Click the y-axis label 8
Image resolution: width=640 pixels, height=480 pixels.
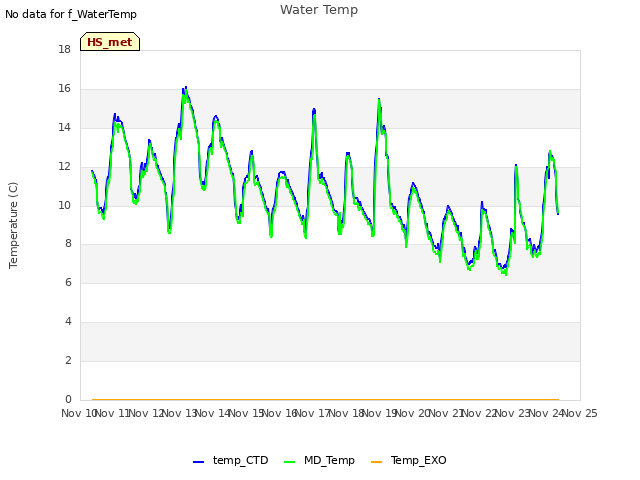(68, 244)
